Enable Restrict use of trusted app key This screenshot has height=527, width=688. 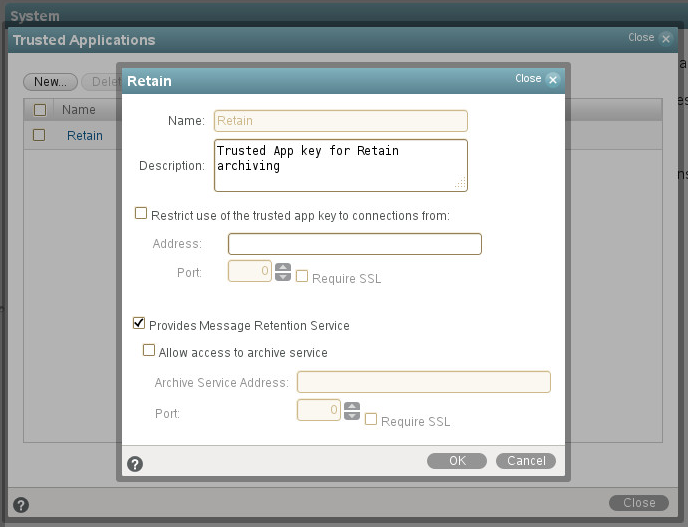click(141, 213)
